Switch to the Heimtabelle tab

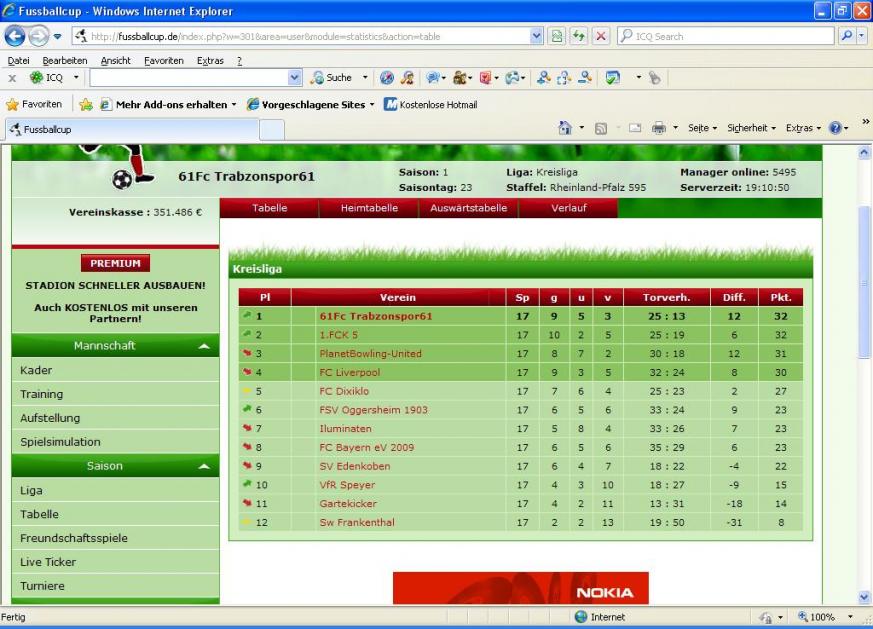click(369, 208)
